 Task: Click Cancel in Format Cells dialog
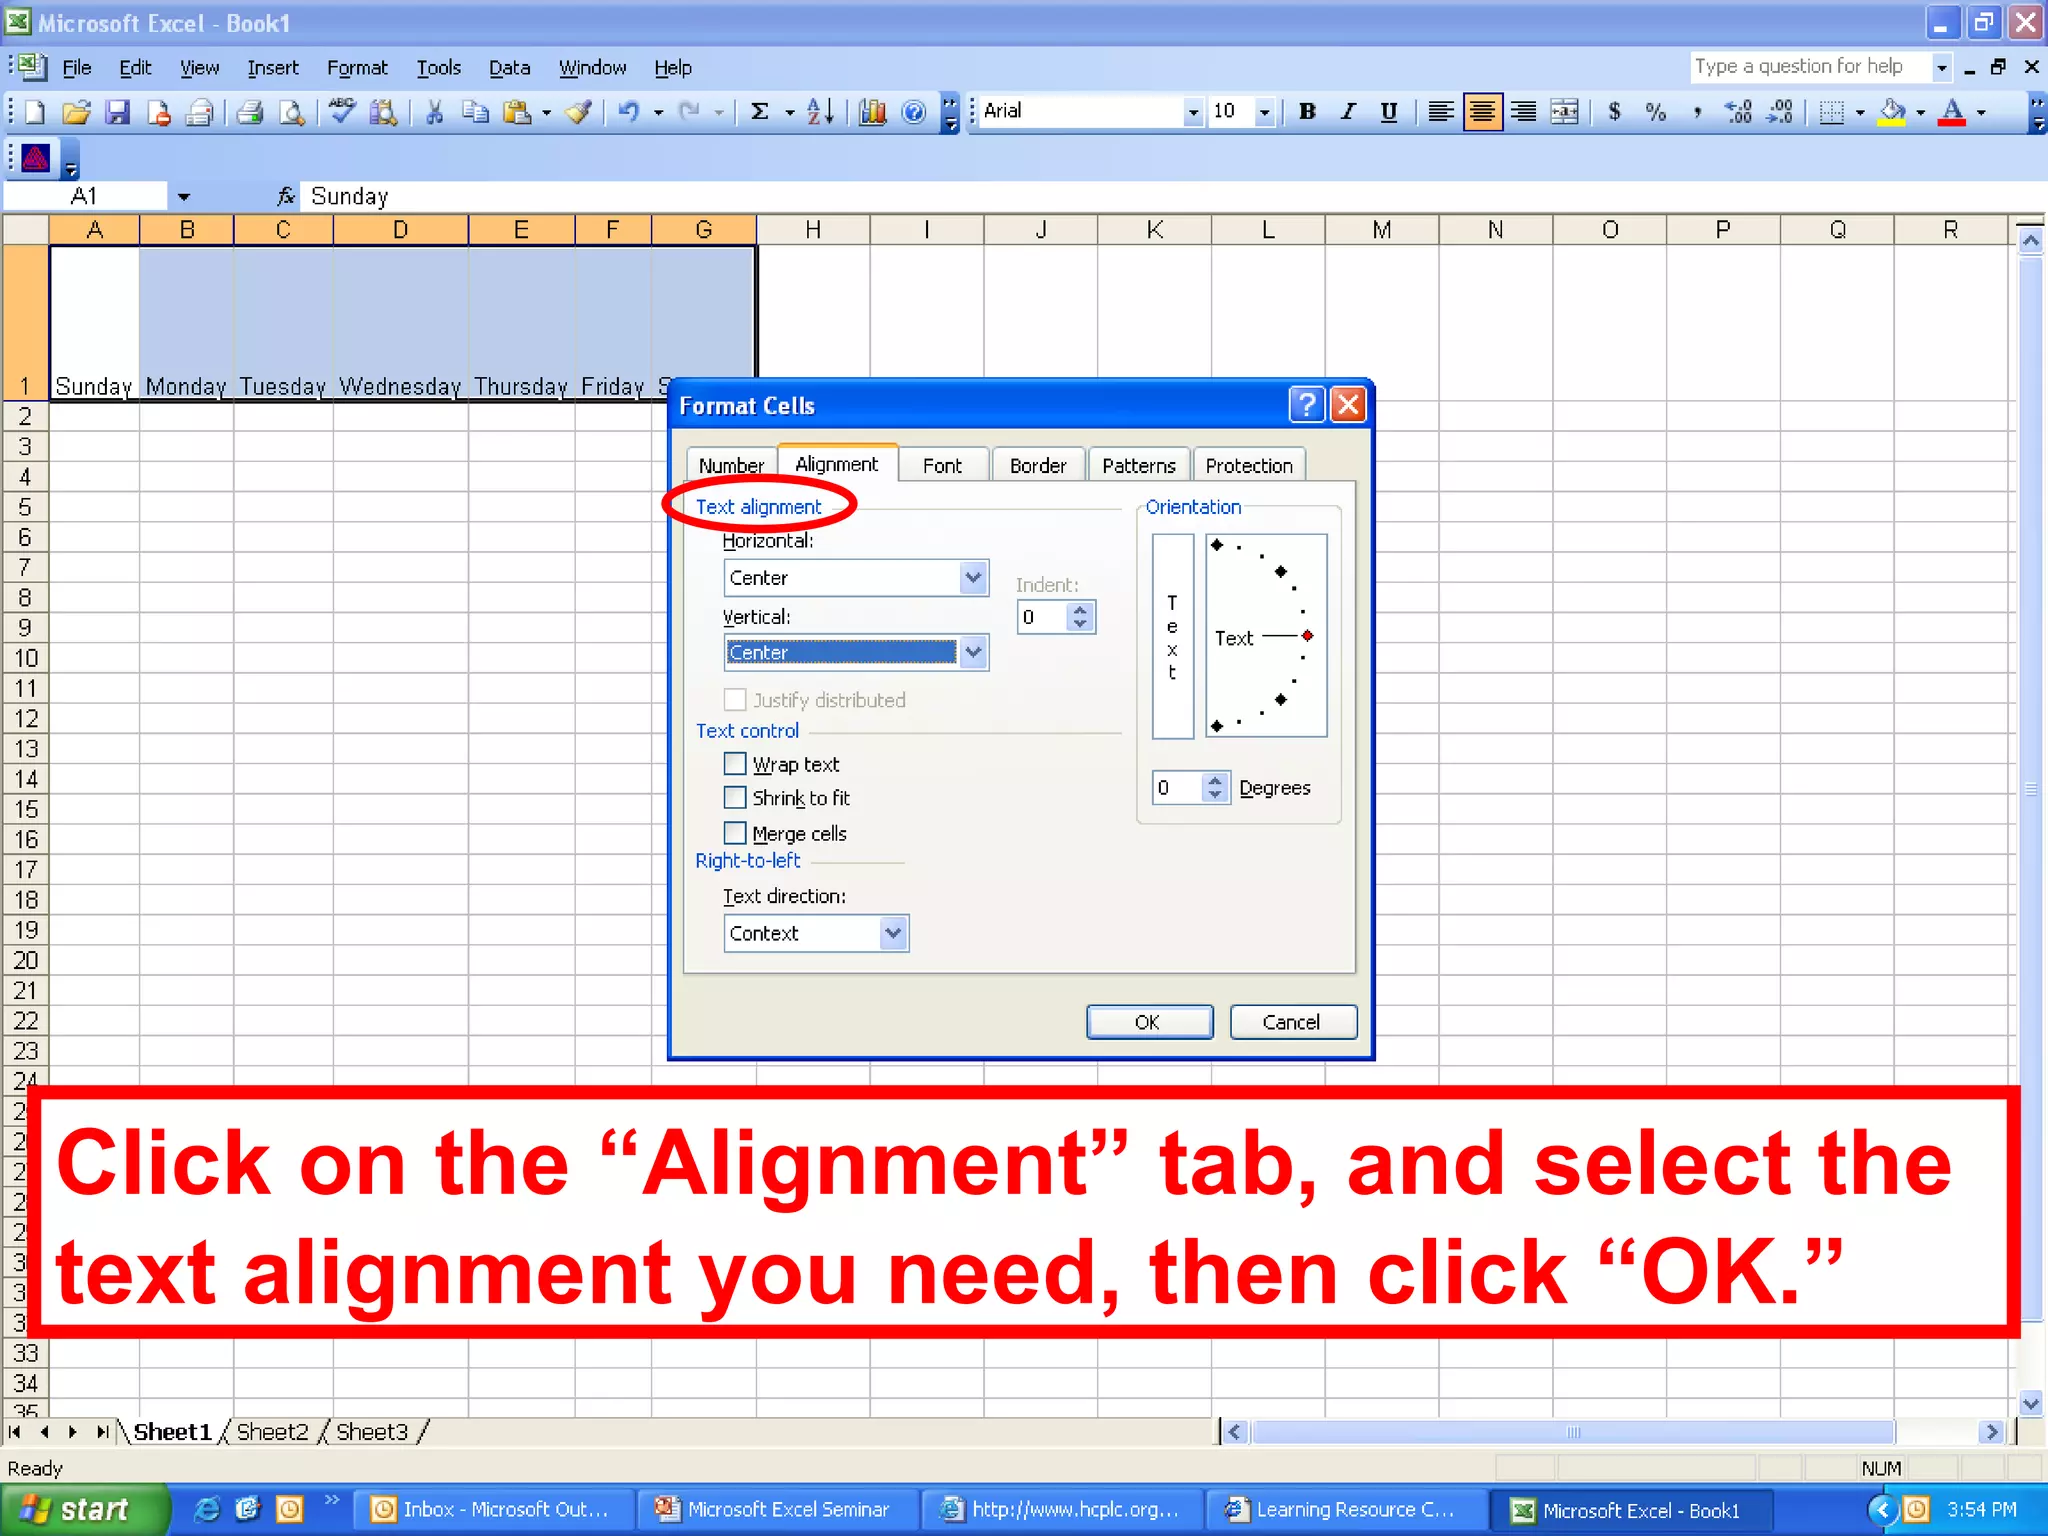[x=1292, y=1022]
